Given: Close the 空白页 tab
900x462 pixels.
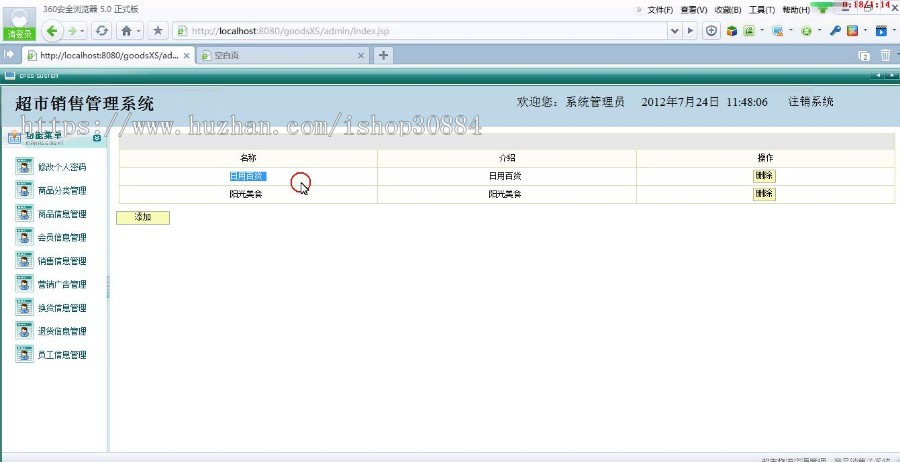Looking at the screenshot, I should click(x=361, y=56).
